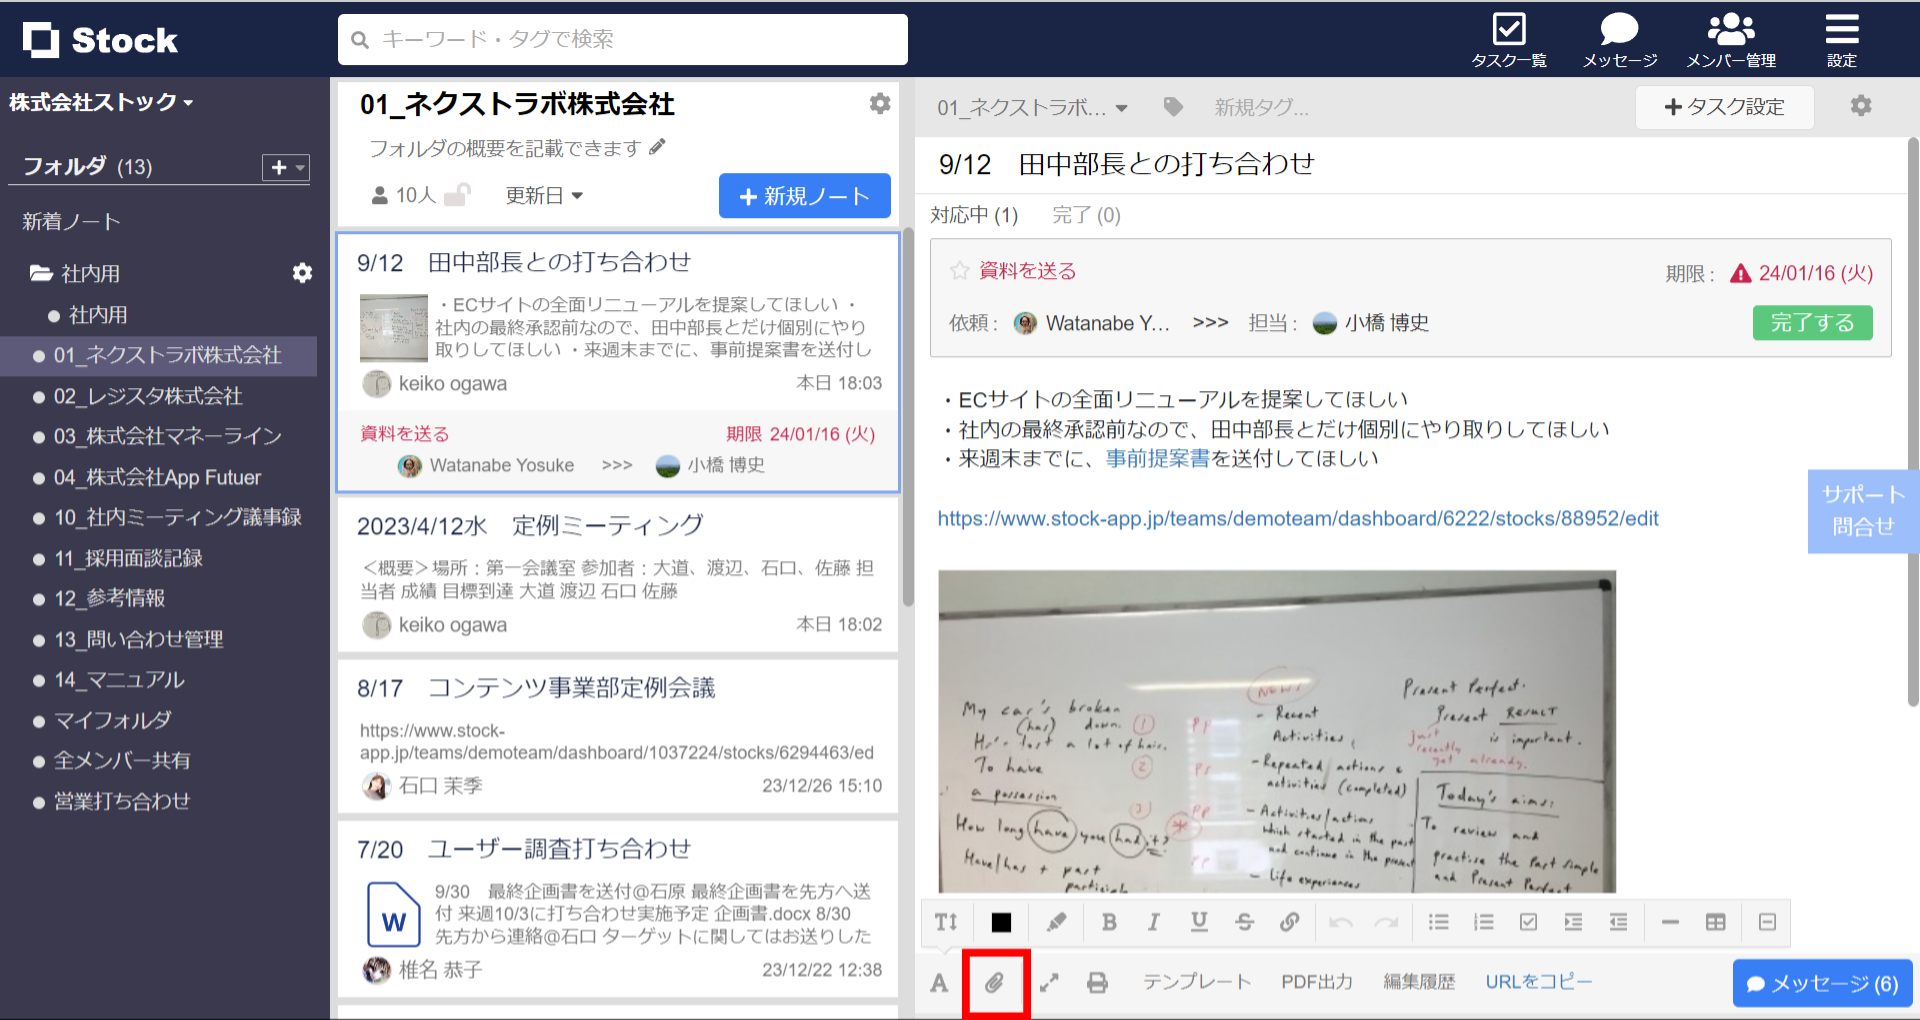Screen dimensions: 1920x1020
Task: Open the black text color swatch
Action: click(1001, 922)
